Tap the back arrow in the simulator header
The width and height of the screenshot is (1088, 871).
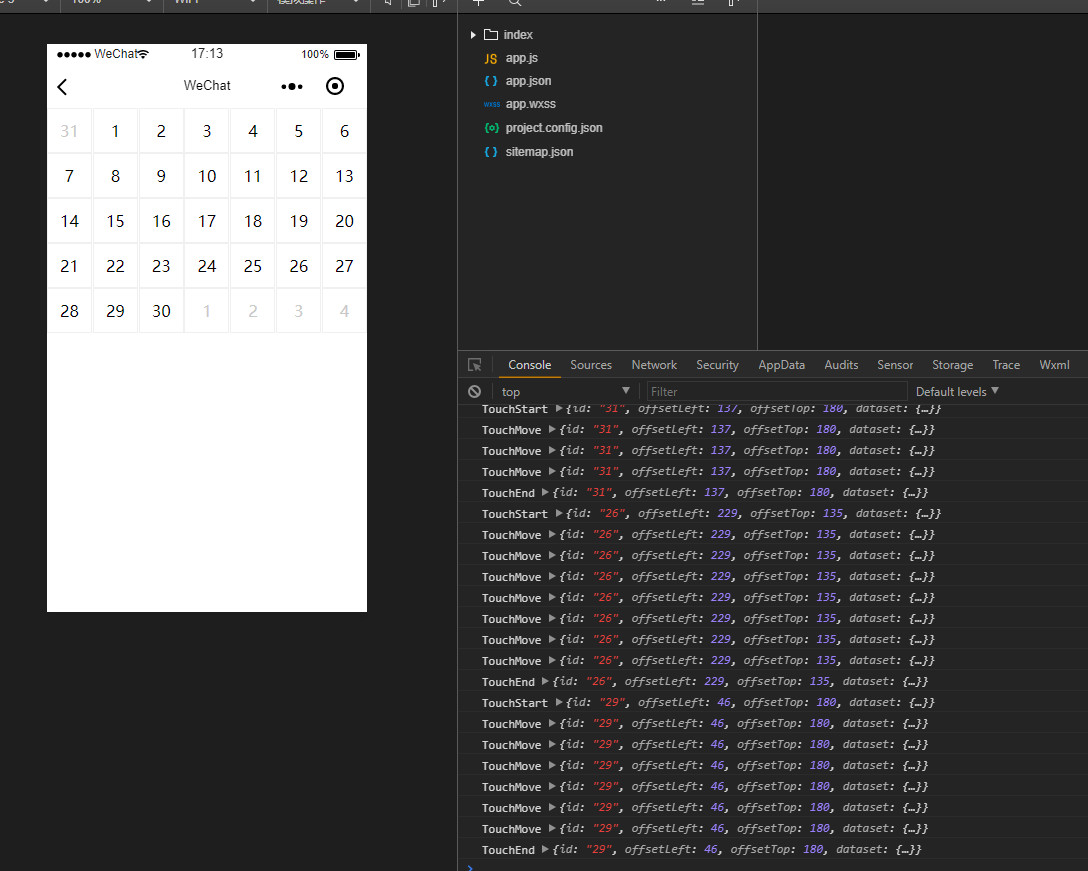tap(62, 87)
